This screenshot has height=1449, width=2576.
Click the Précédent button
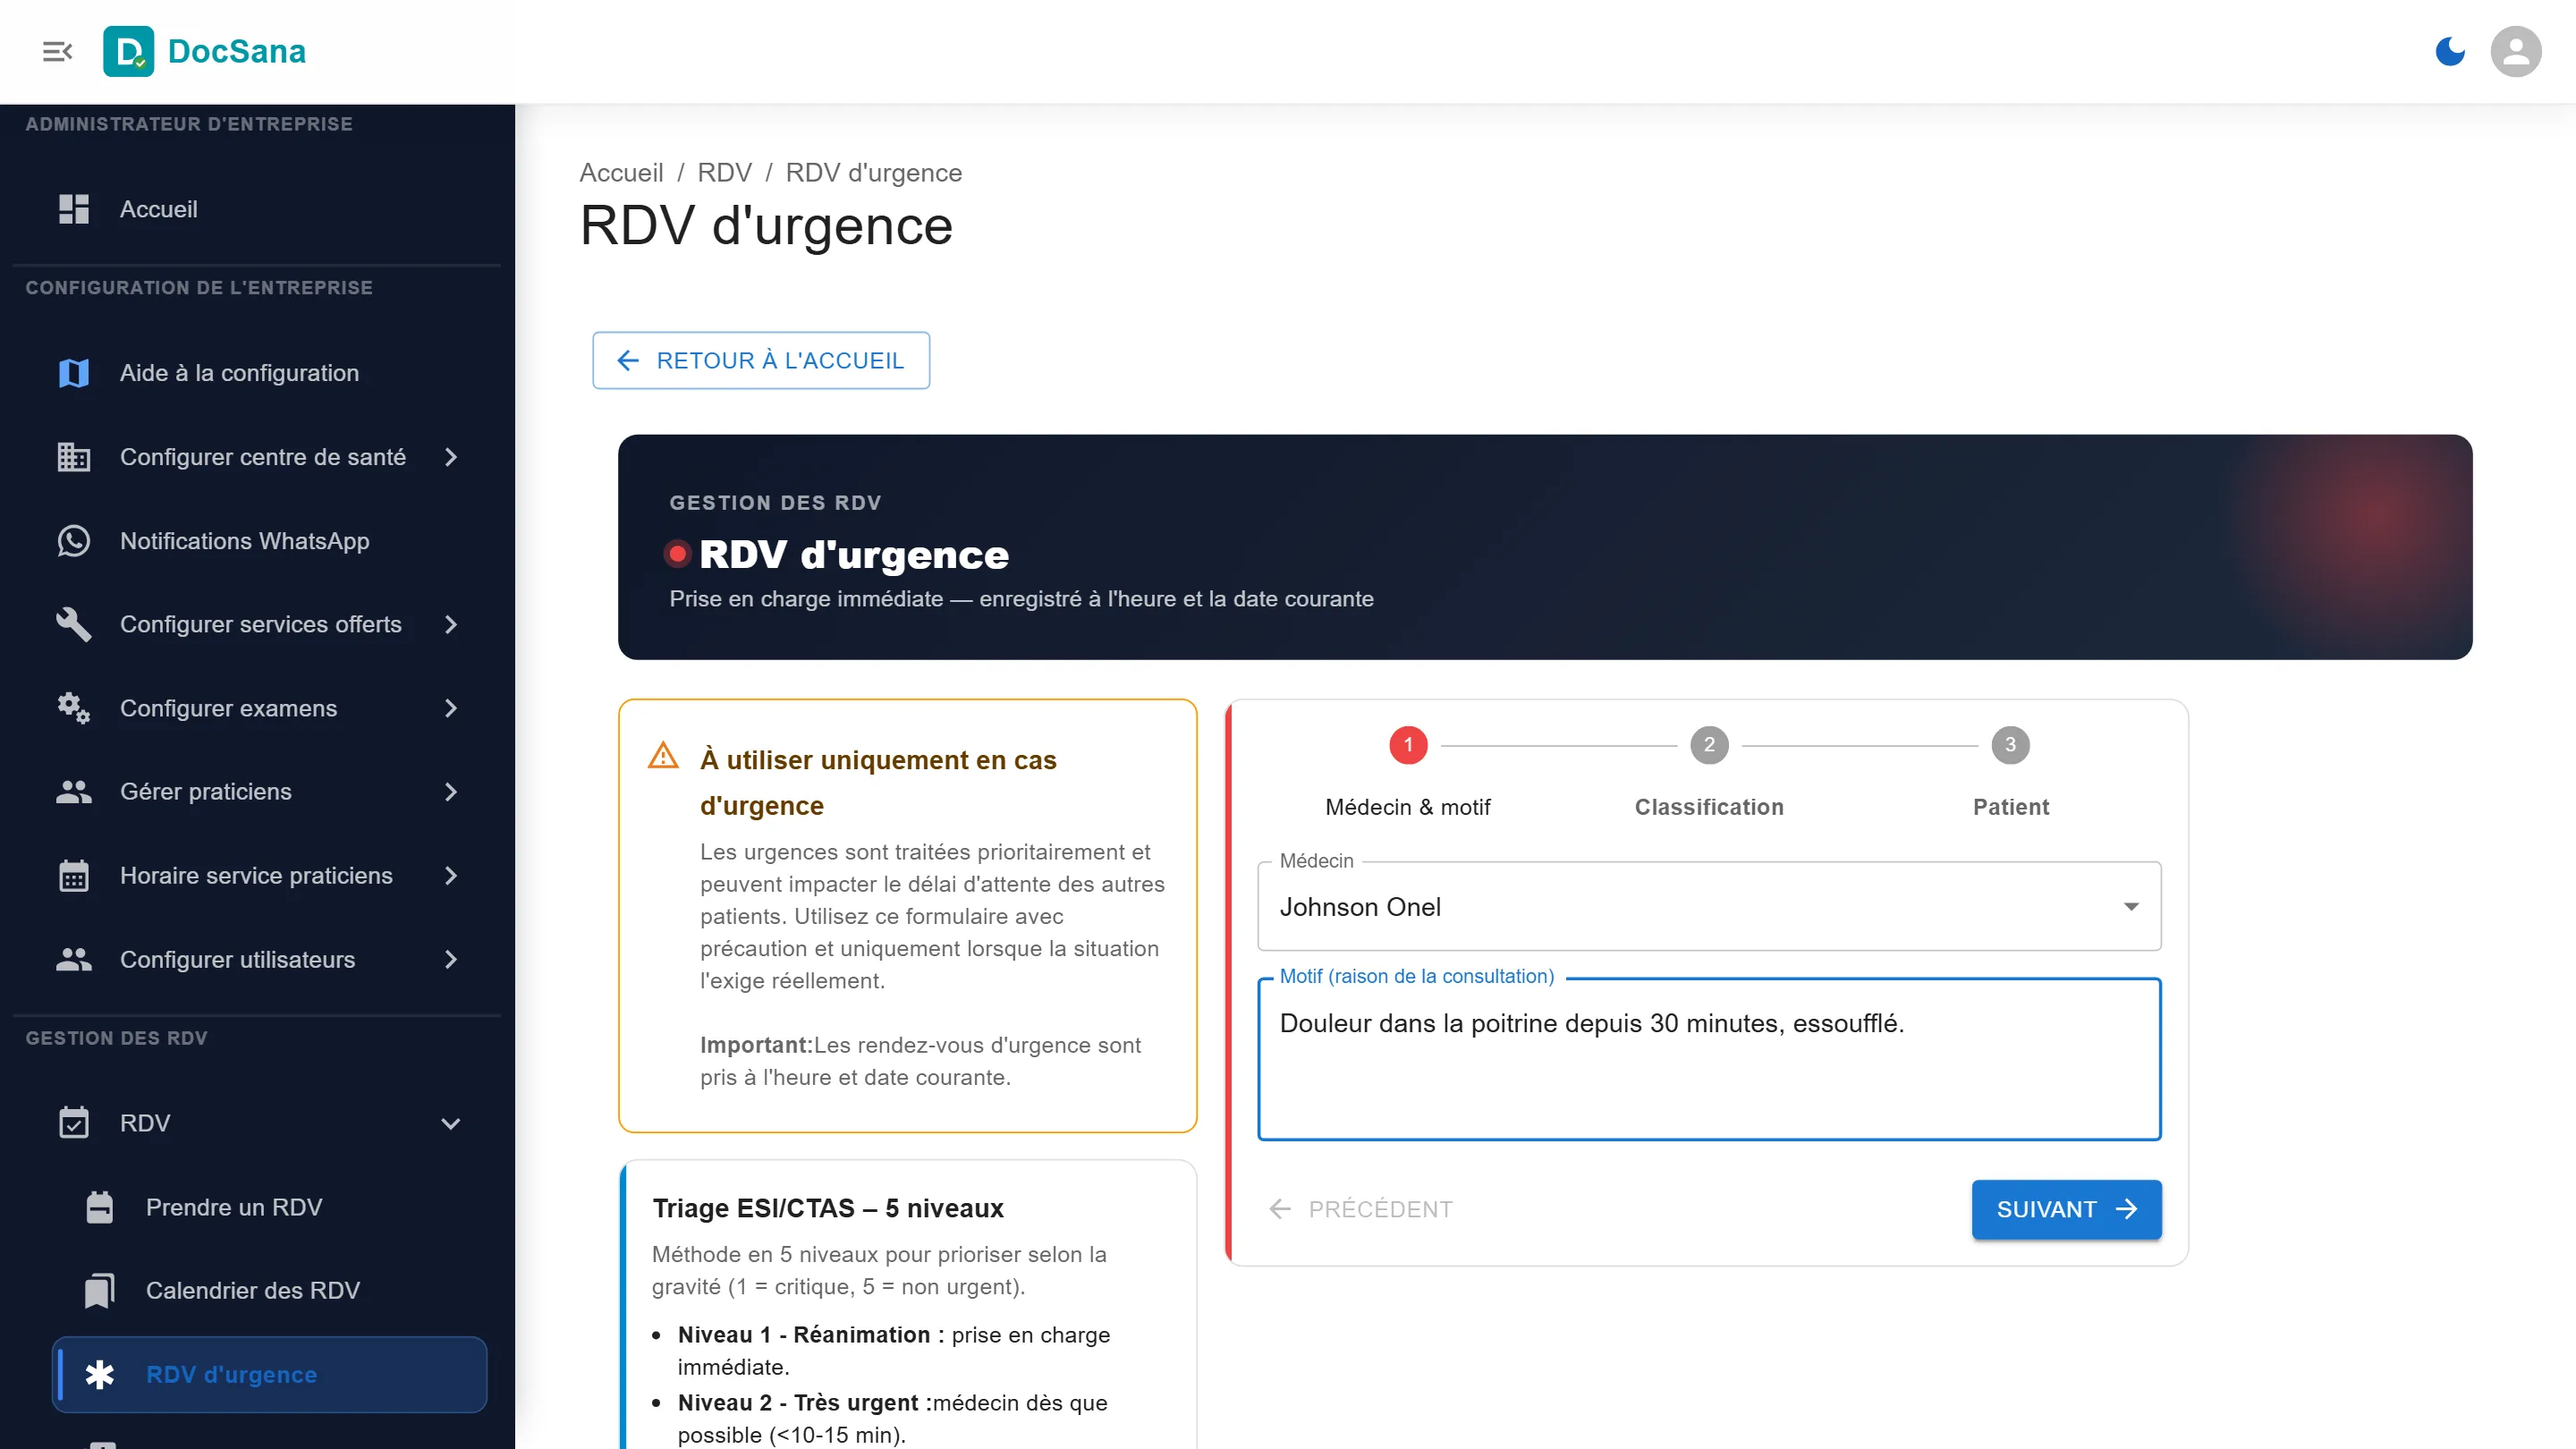pyautogui.click(x=1360, y=1209)
